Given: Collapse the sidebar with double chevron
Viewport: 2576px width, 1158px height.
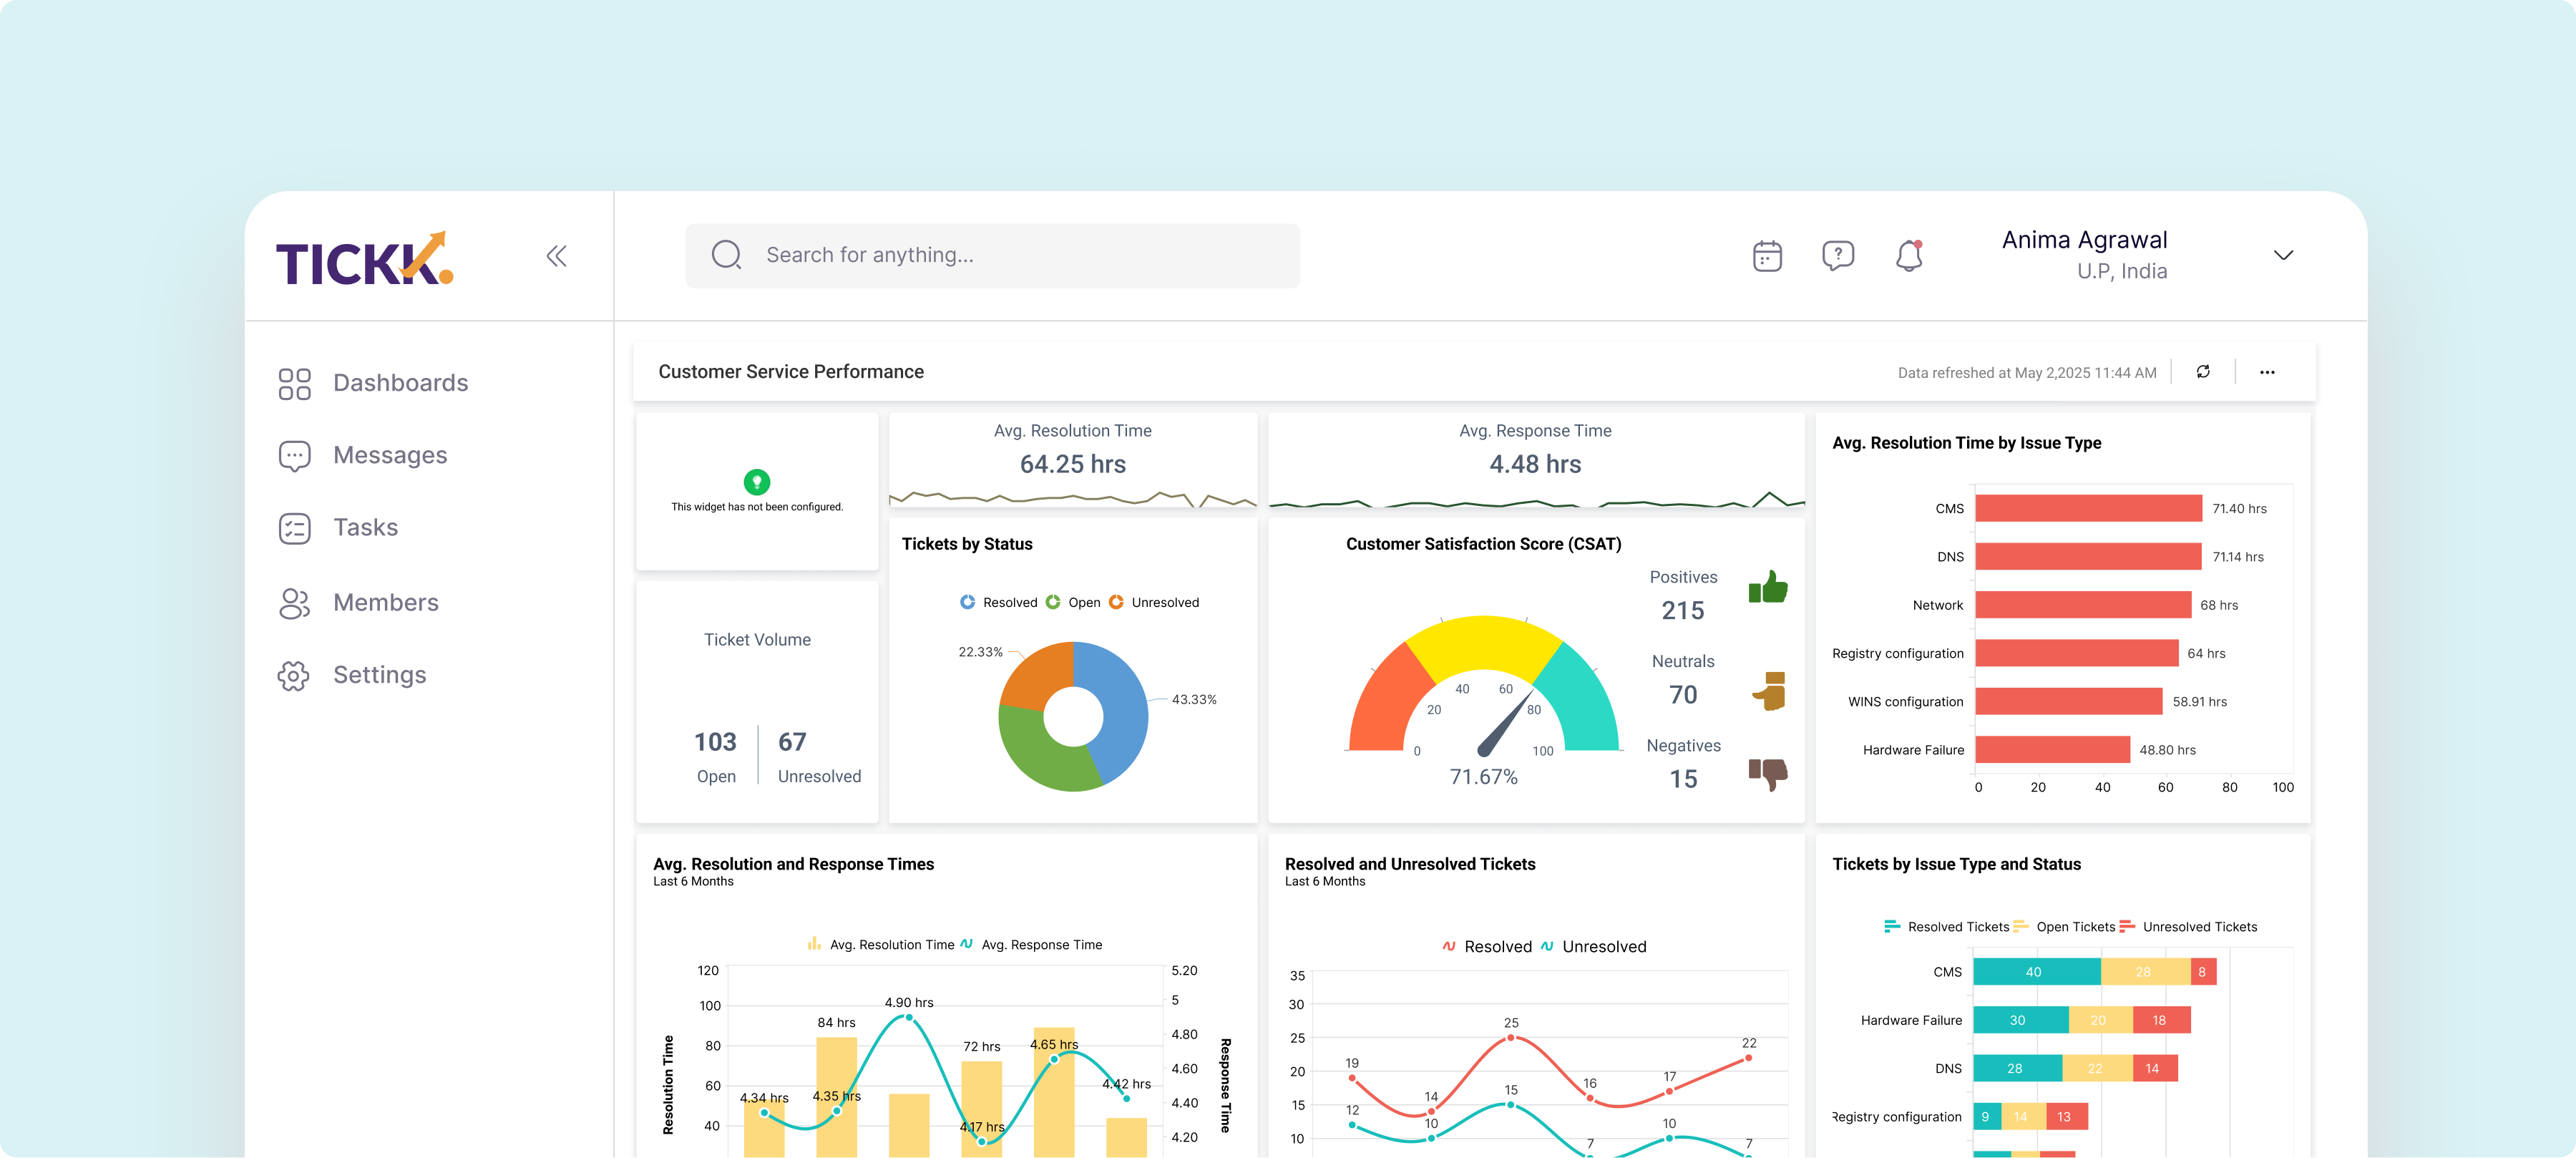Looking at the screenshot, I should pos(557,256).
